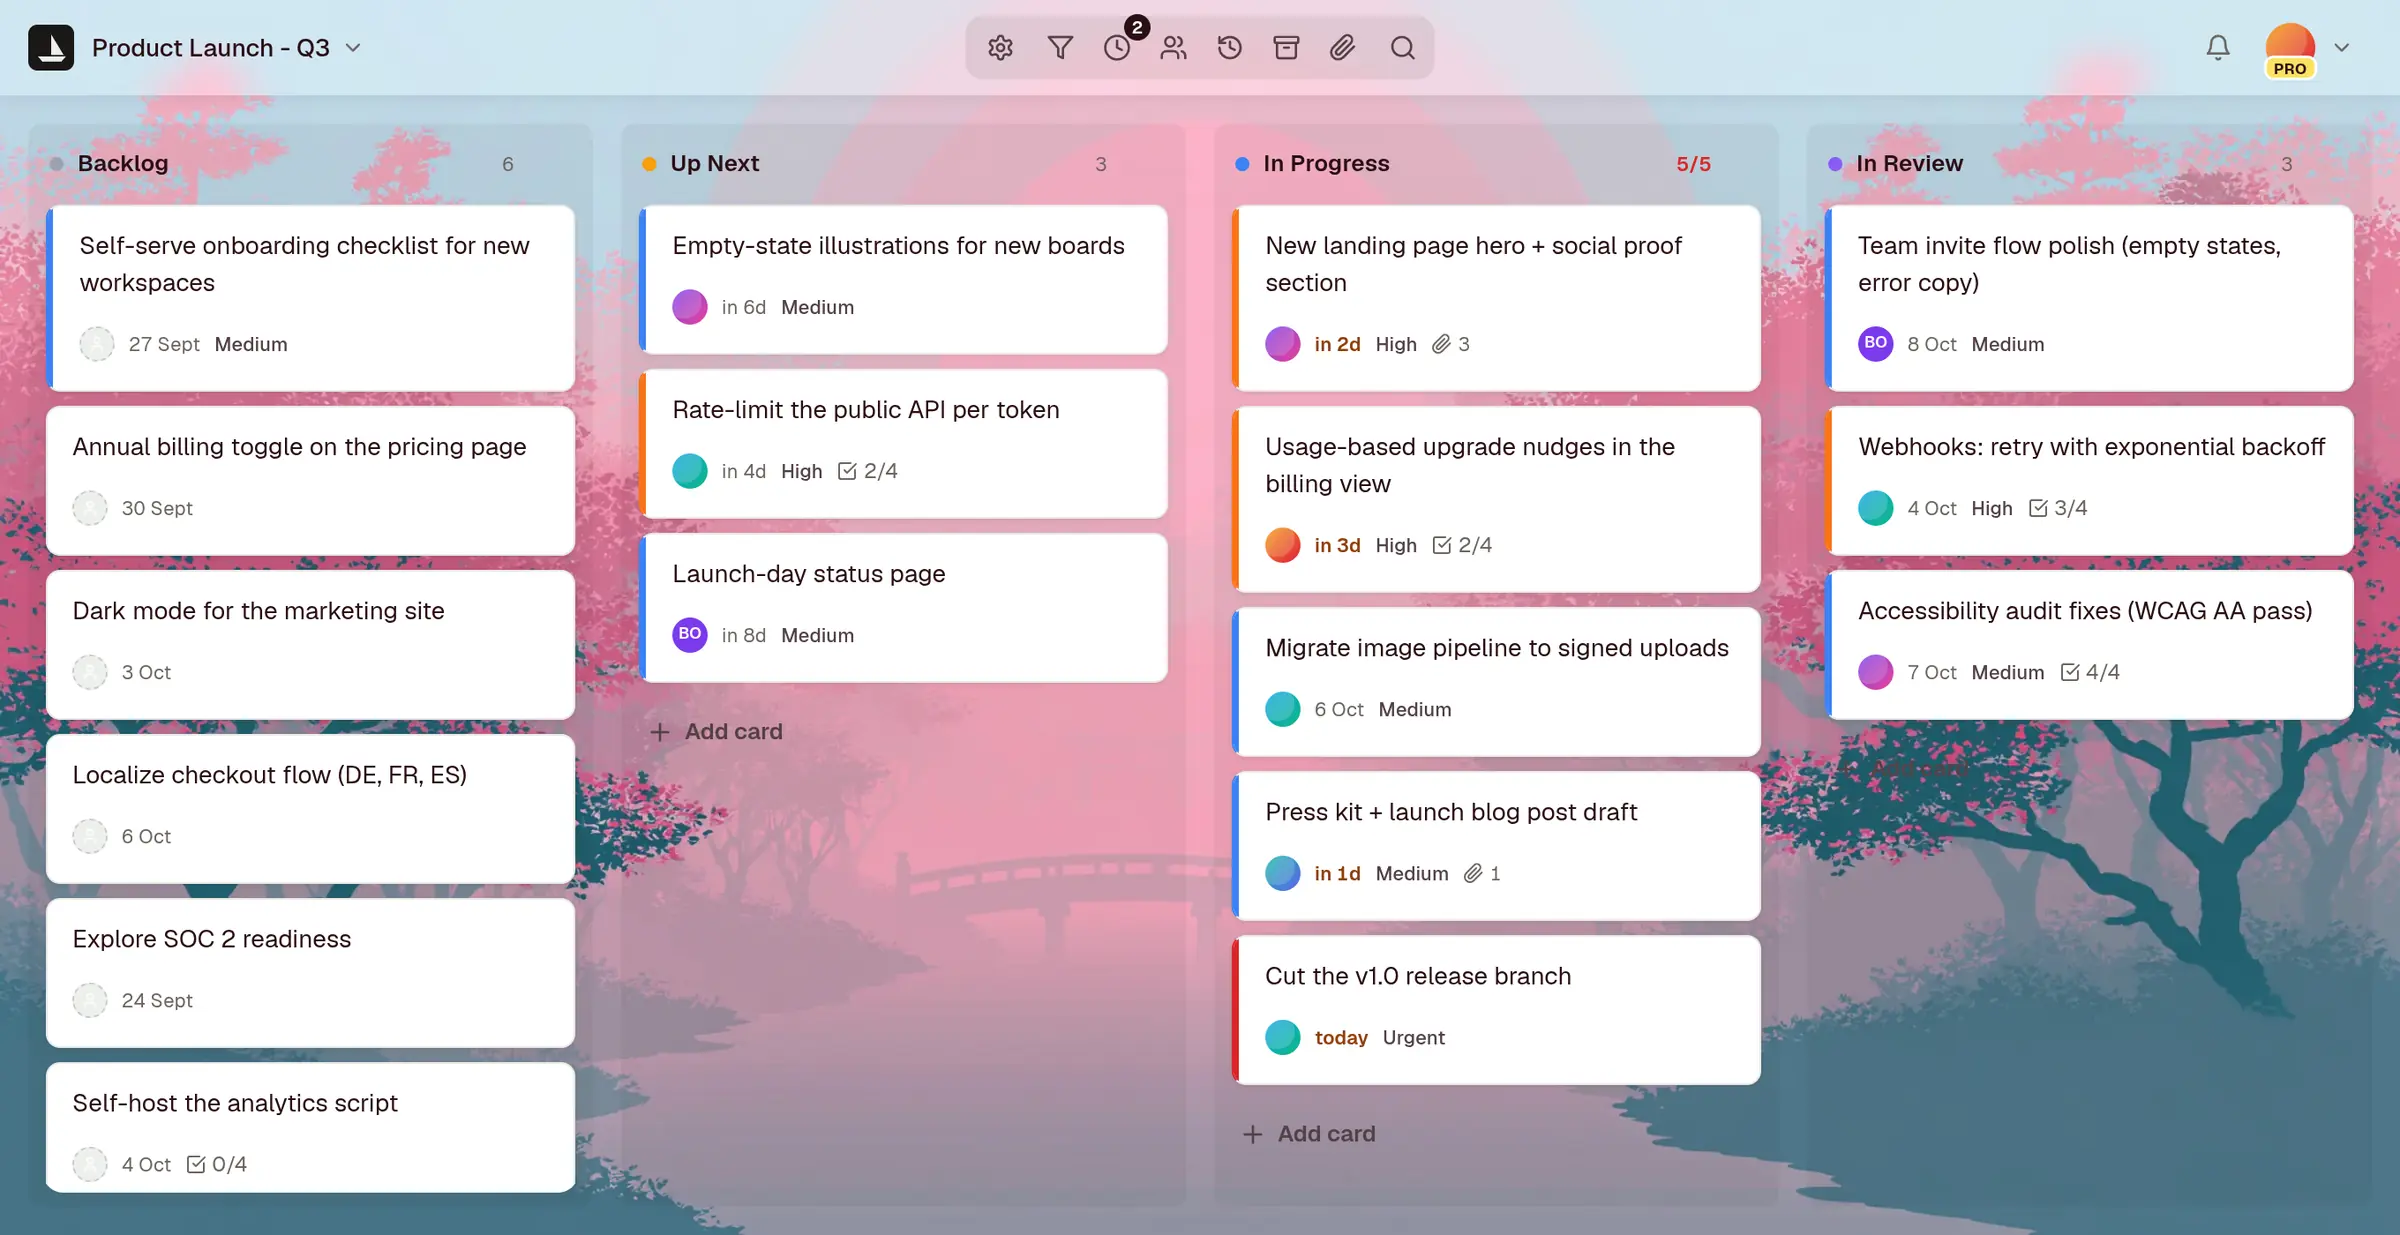2400x1235 pixels.
Task: Open the filter funnel icon
Action: coord(1060,48)
